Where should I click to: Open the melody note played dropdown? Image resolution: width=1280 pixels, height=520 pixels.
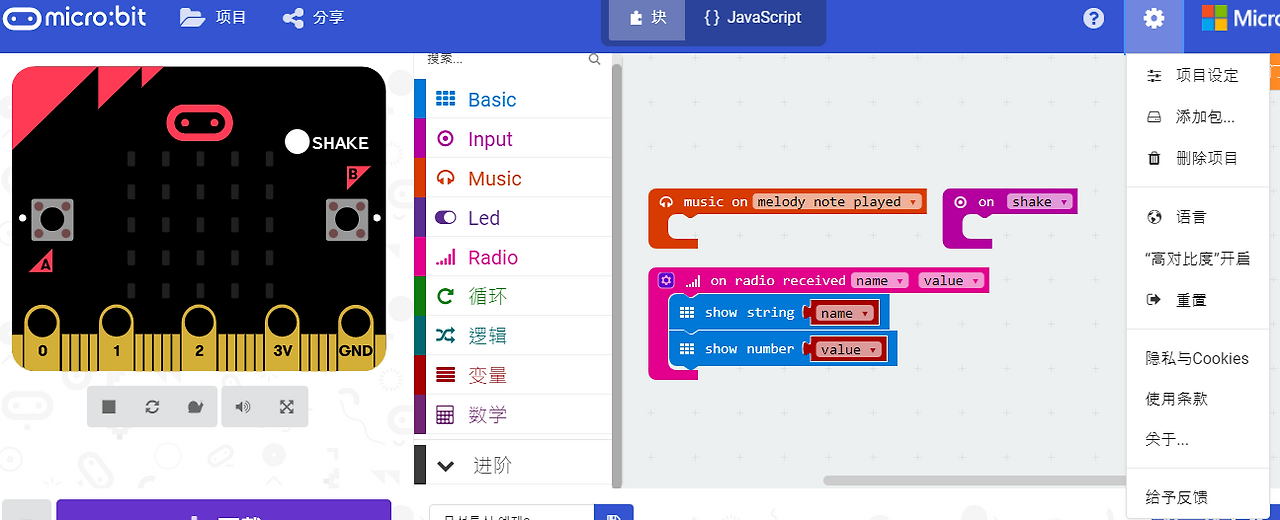(x=835, y=201)
